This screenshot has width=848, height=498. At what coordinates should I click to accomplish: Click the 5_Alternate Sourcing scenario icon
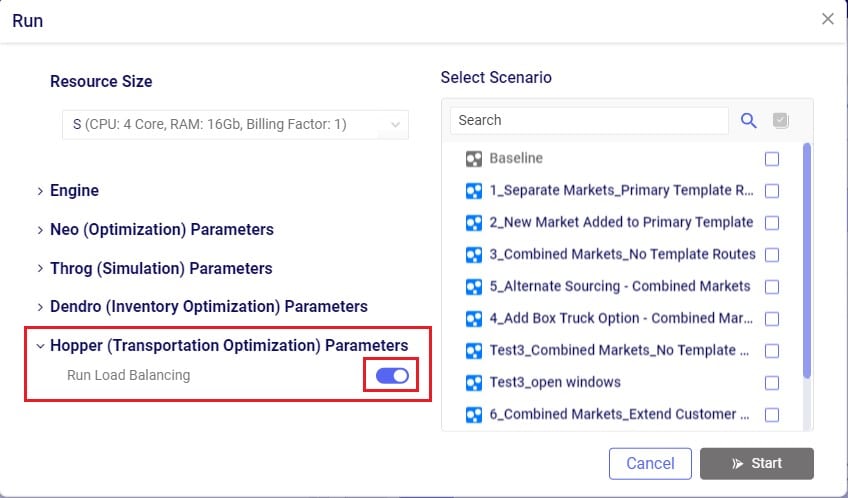pyautogui.click(x=474, y=287)
